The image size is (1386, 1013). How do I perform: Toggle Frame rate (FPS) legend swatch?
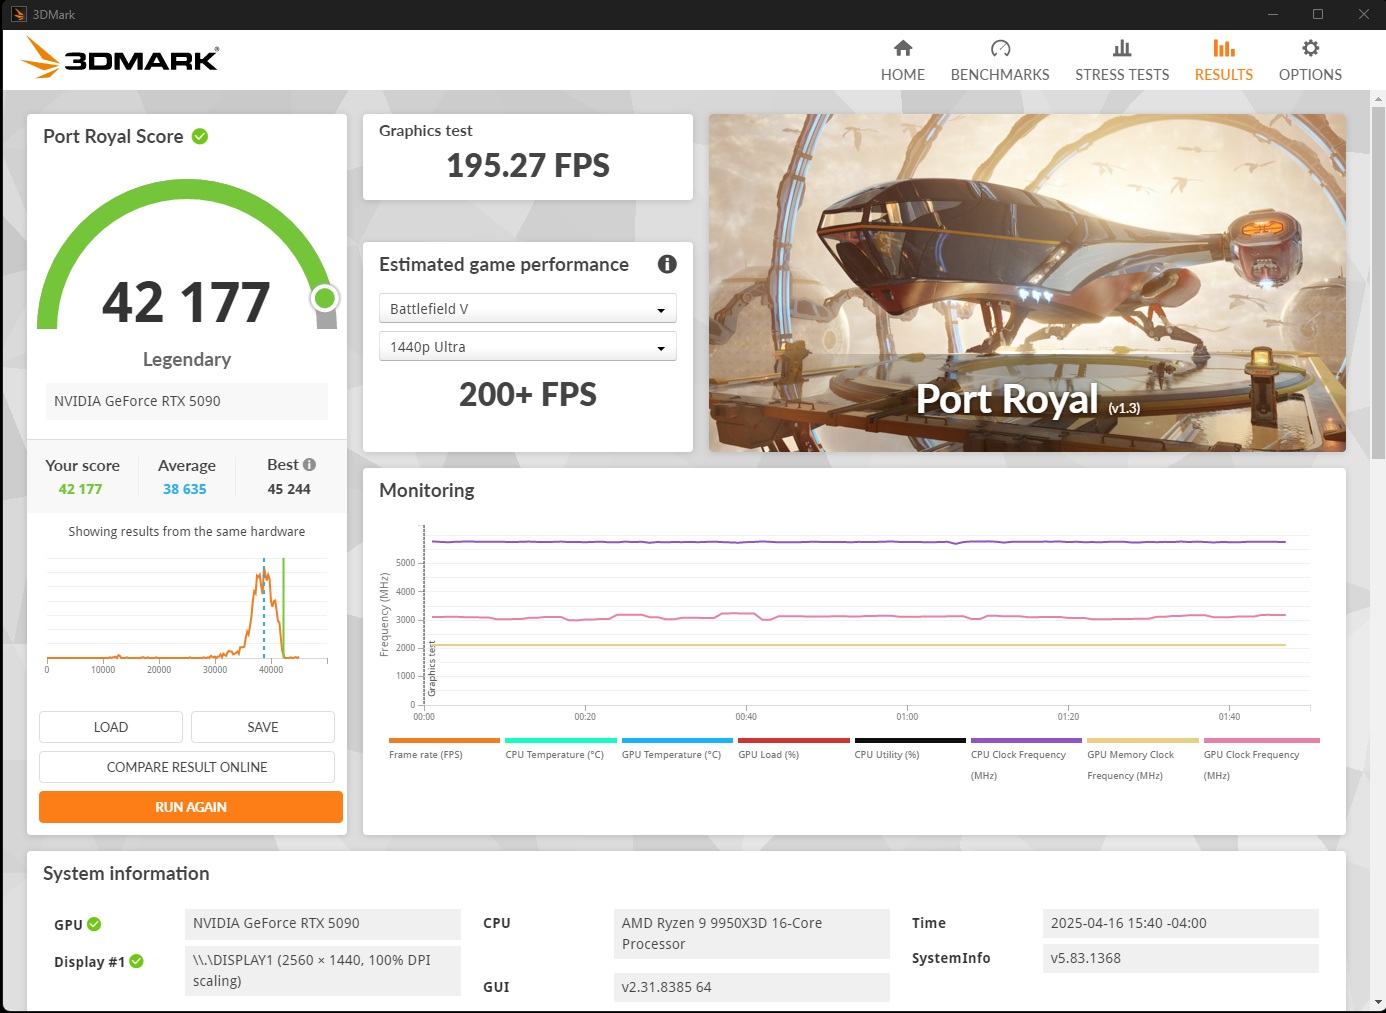click(x=444, y=741)
